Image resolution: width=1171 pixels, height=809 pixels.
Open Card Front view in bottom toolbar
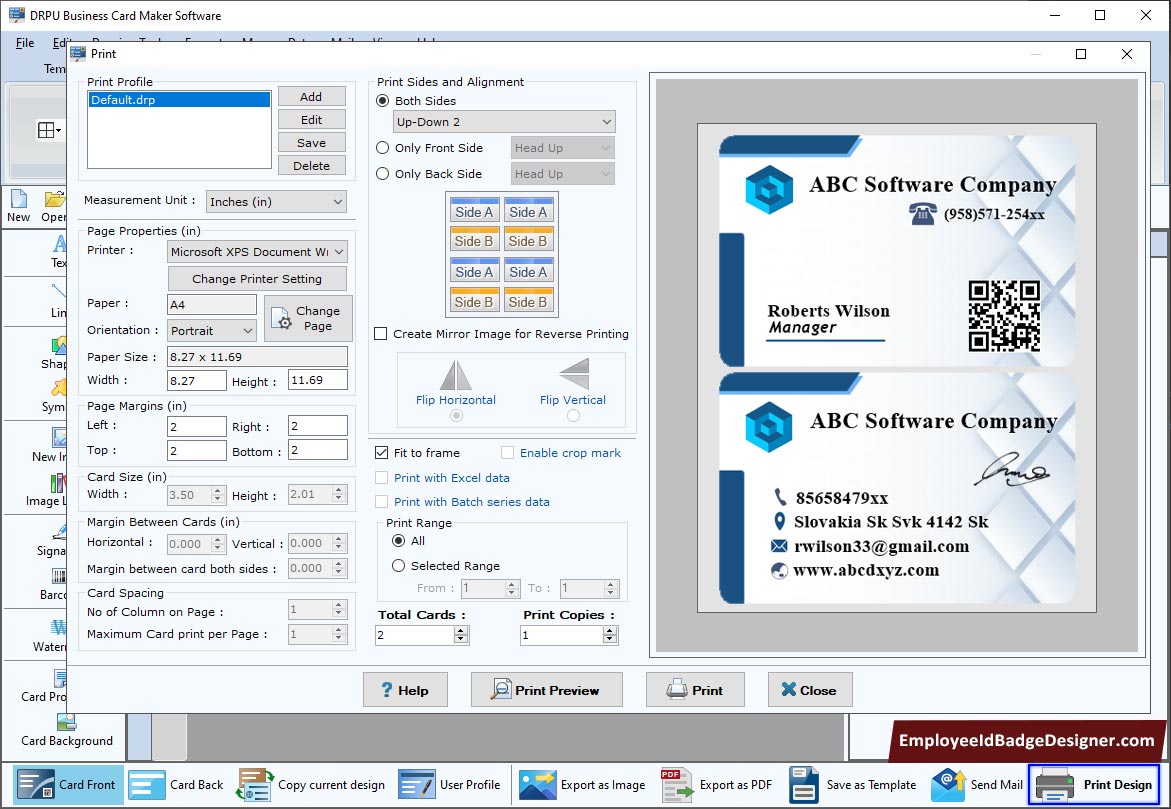[x=68, y=784]
